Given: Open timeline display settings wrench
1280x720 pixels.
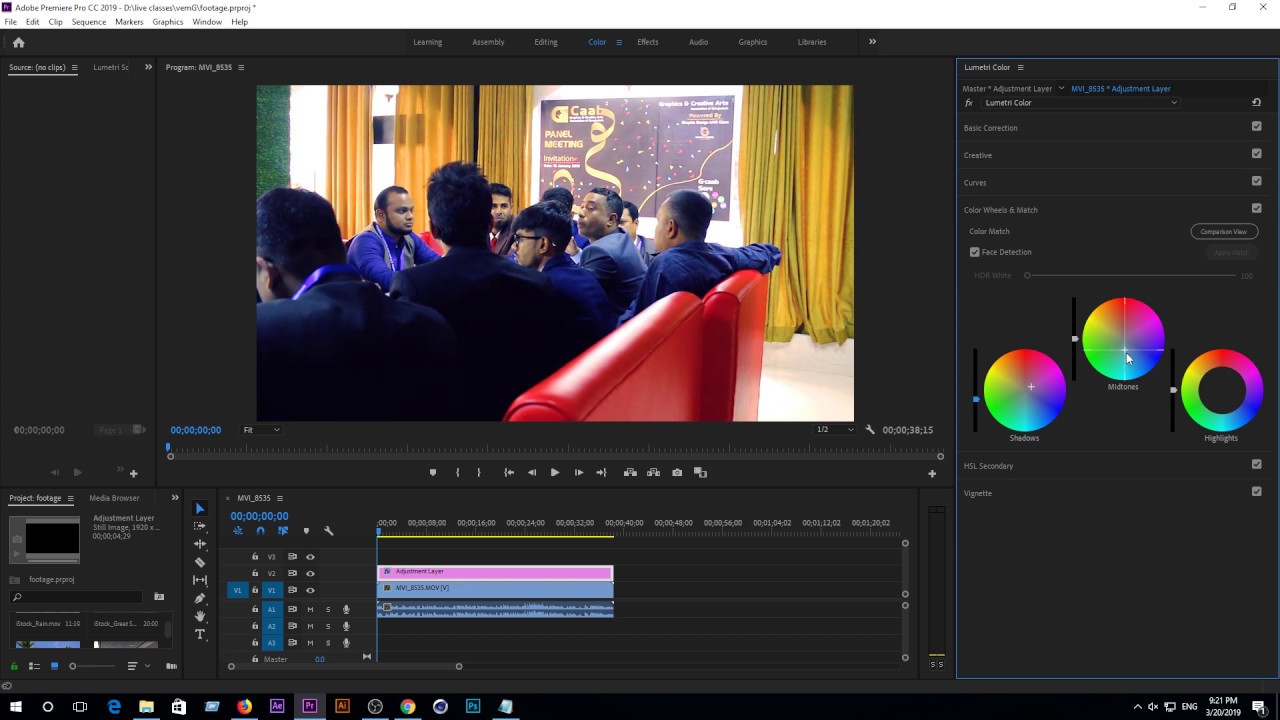Looking at the screenshot, I should (329, 531).
